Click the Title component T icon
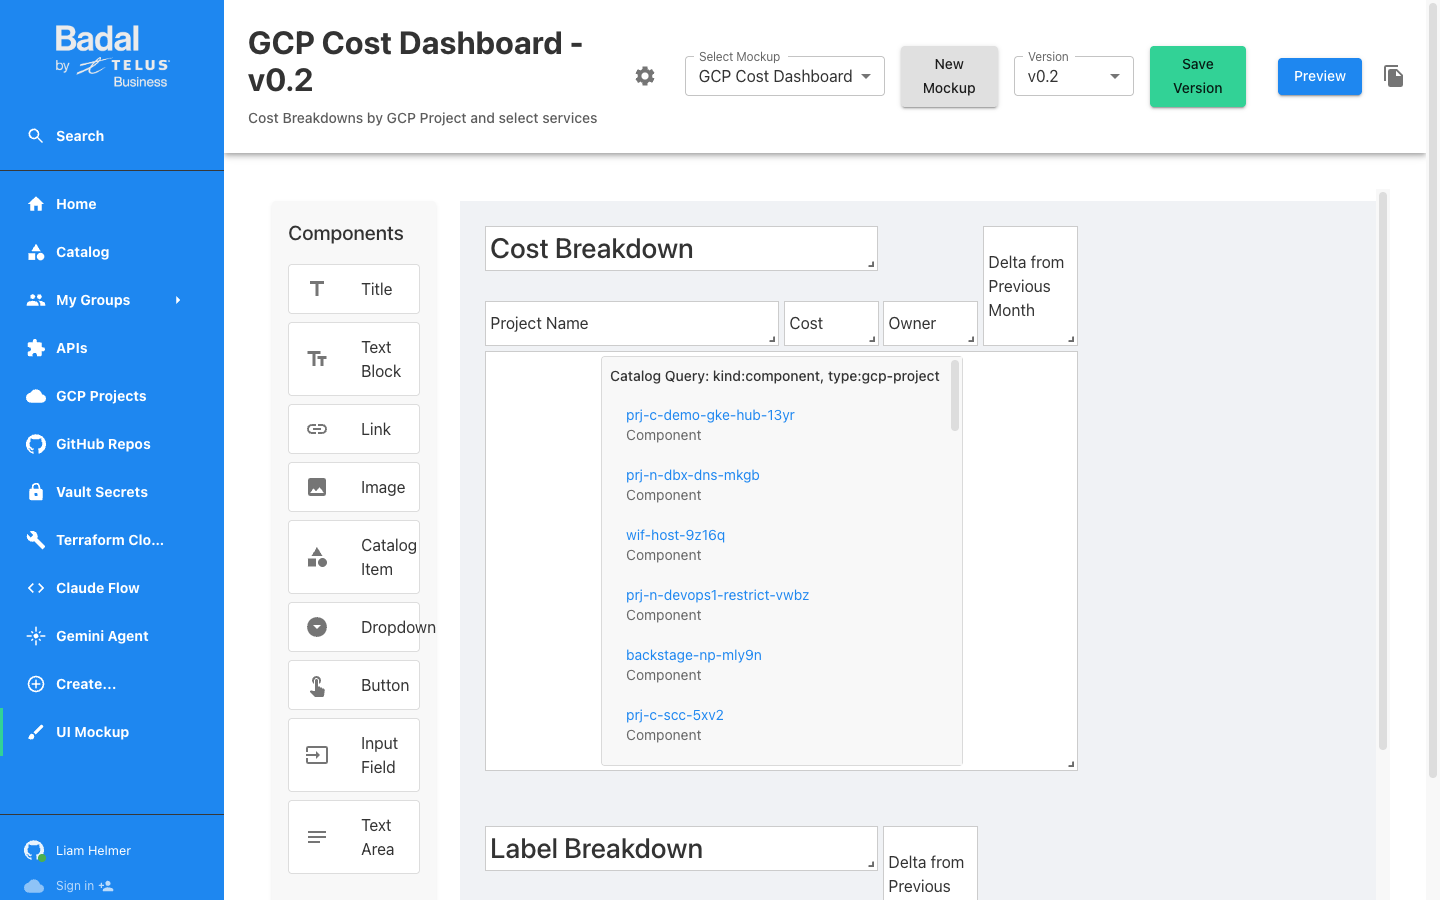The width and height of the screenshot is (1440, 900). tap(317, 289)
